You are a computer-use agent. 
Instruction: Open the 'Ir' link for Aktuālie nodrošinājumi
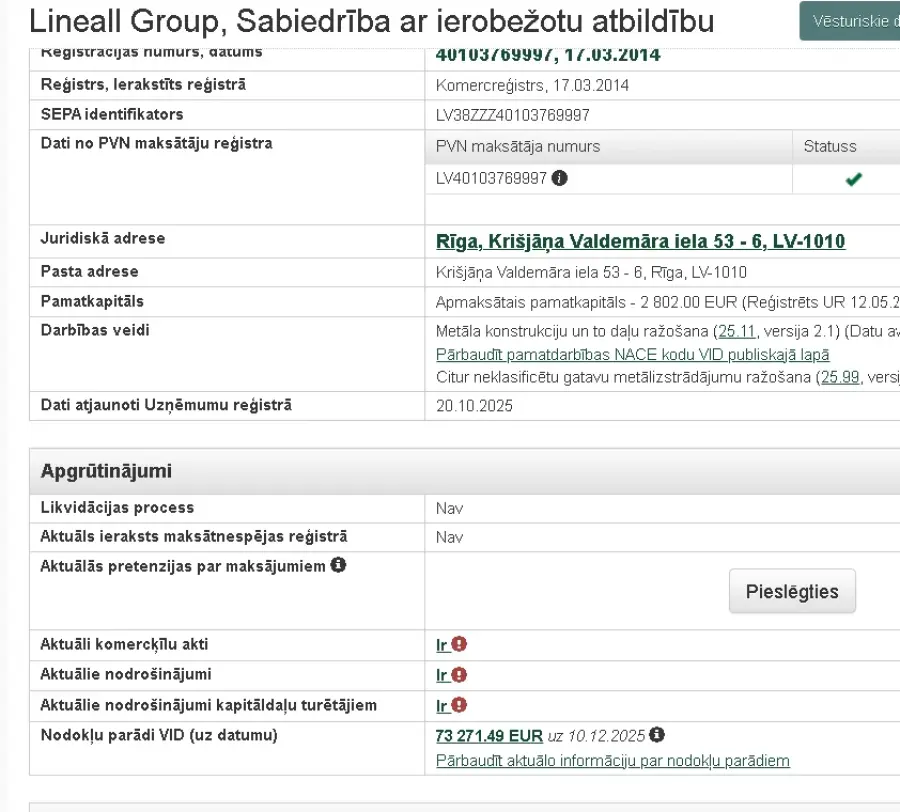click(441, 675)
